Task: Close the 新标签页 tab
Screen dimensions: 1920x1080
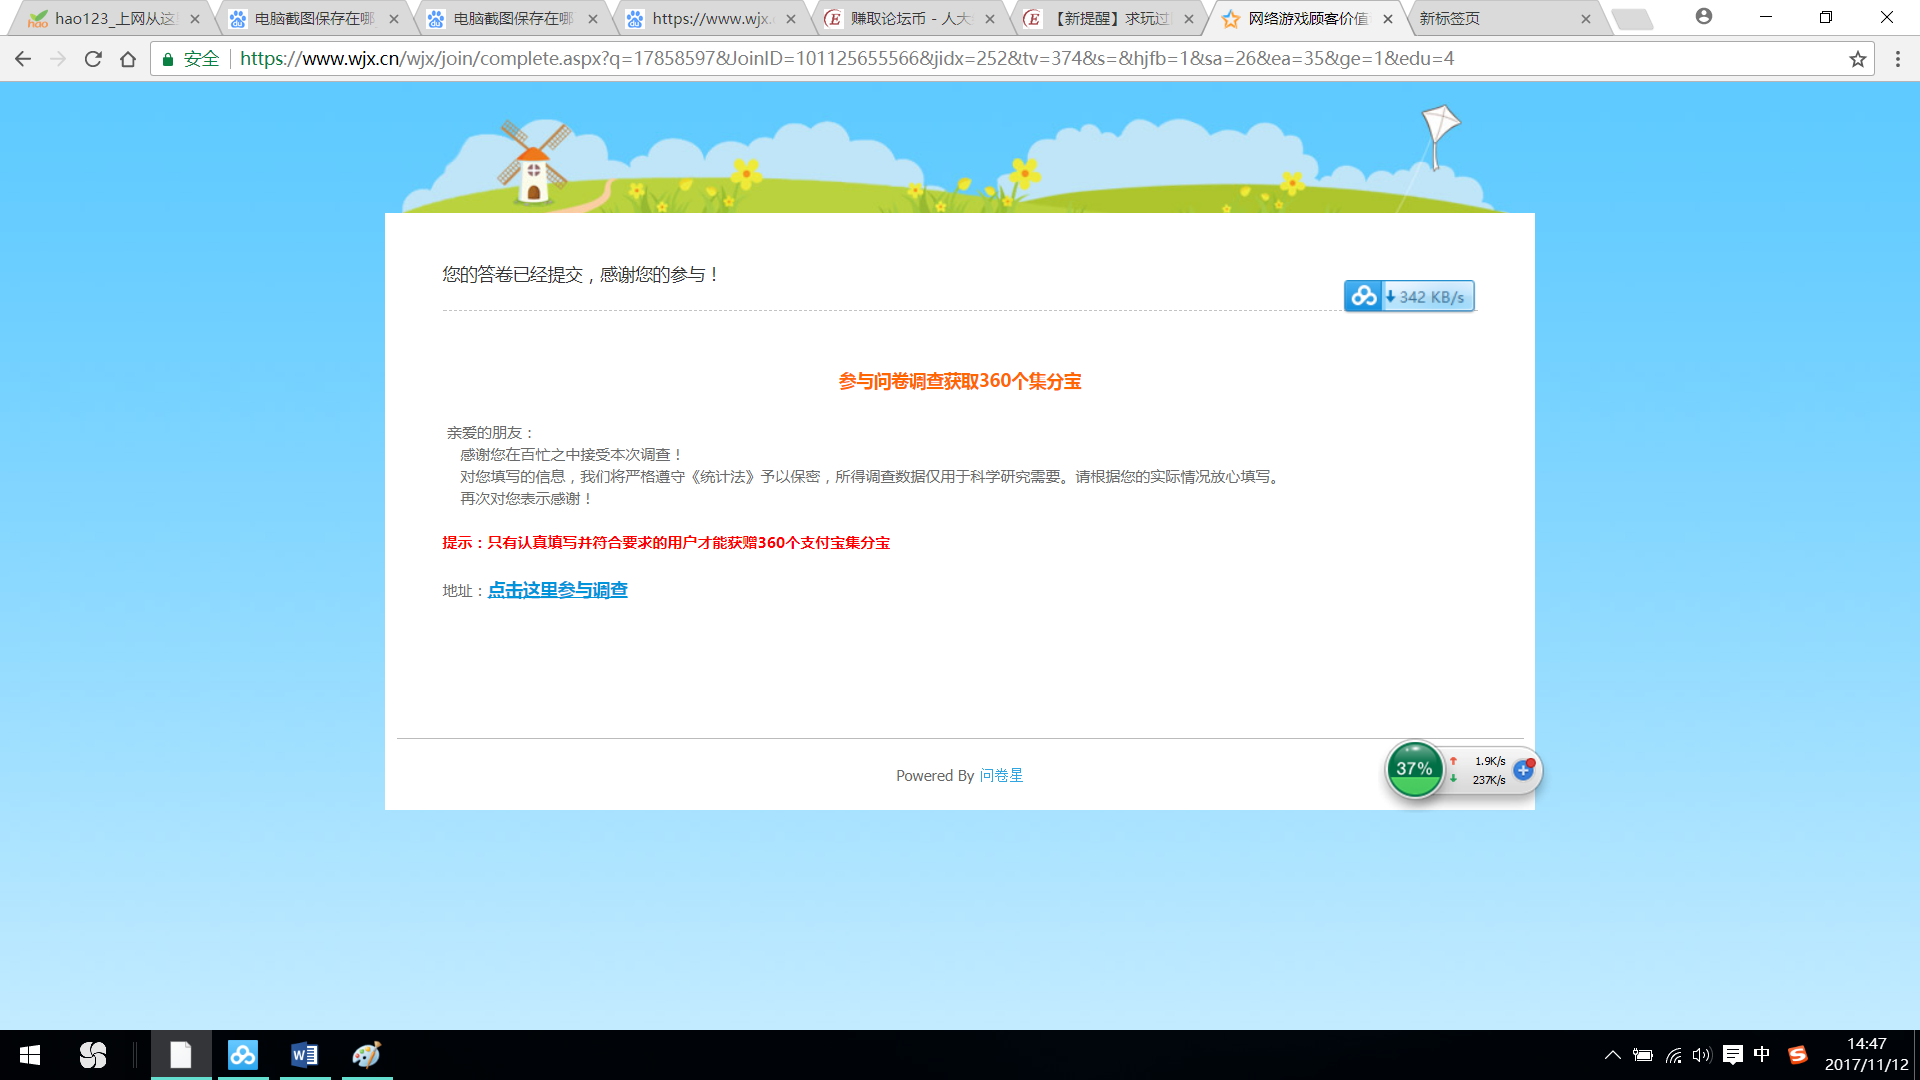Action: [x=1585, y=19]
